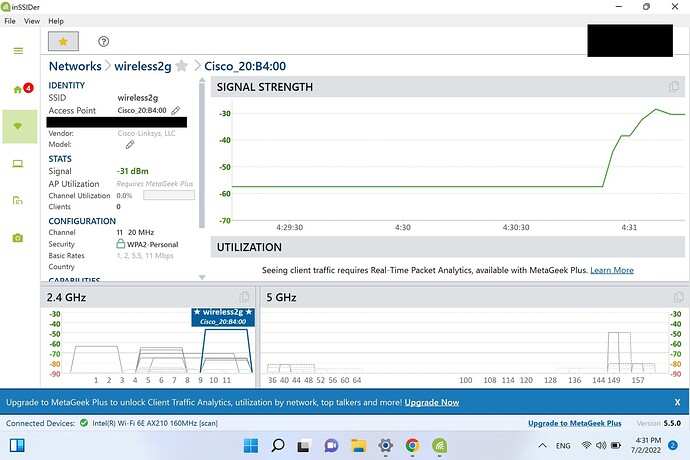Open taskbar Search
690x460 pixels.
pyautogui.click(x=278, y=445)
